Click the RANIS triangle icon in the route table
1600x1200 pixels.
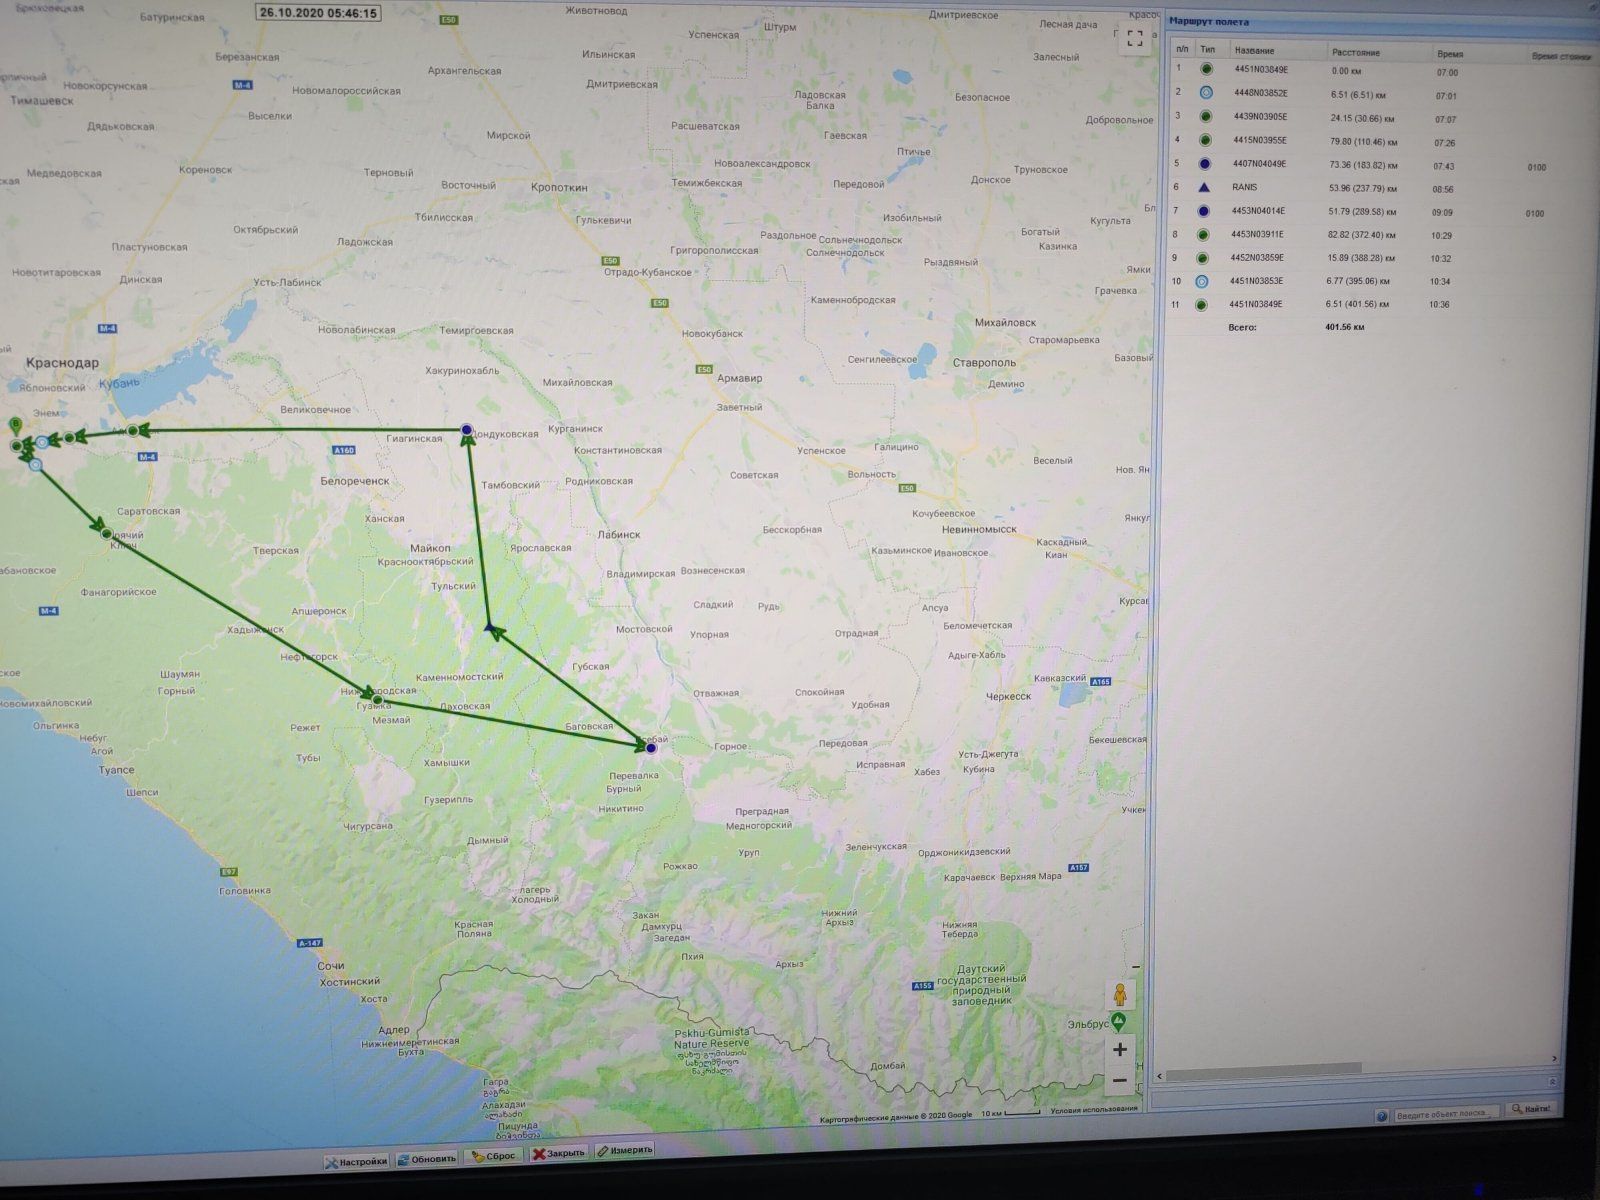coord(1206,187)
